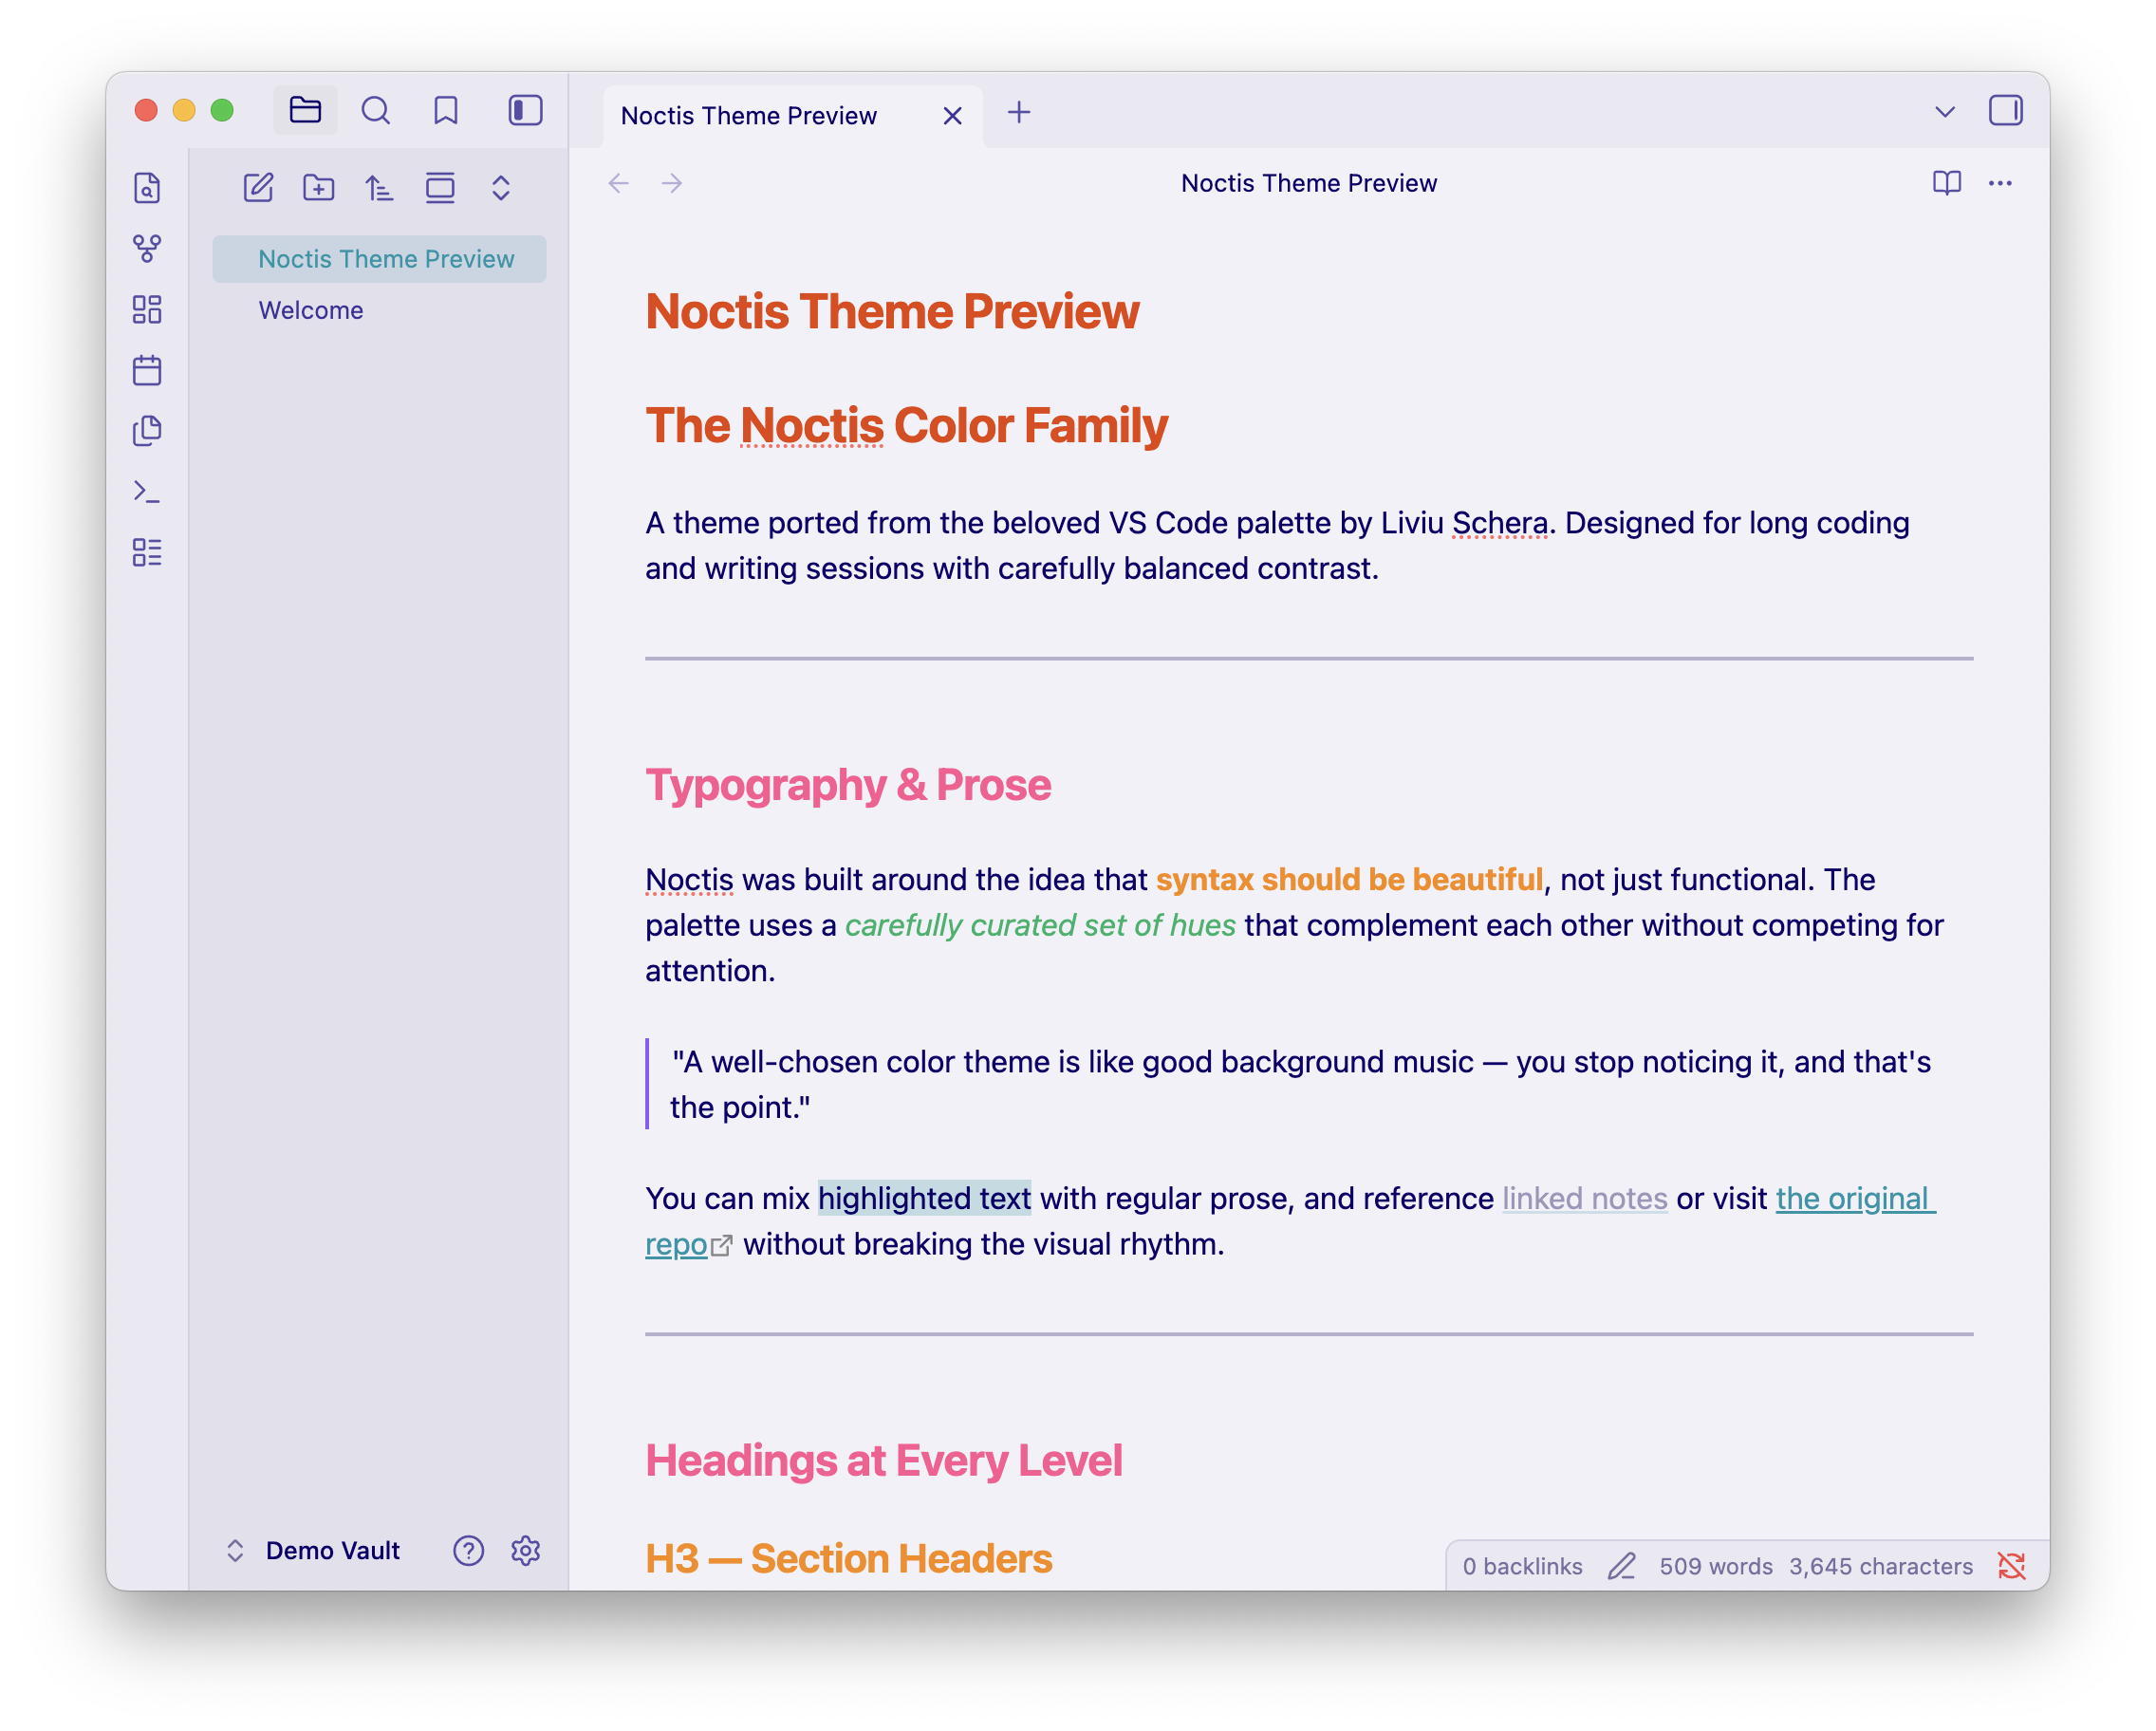2156x1731 pixels.
Task: Click 0 backlinks in status bar
Action: [1522, 1566]
